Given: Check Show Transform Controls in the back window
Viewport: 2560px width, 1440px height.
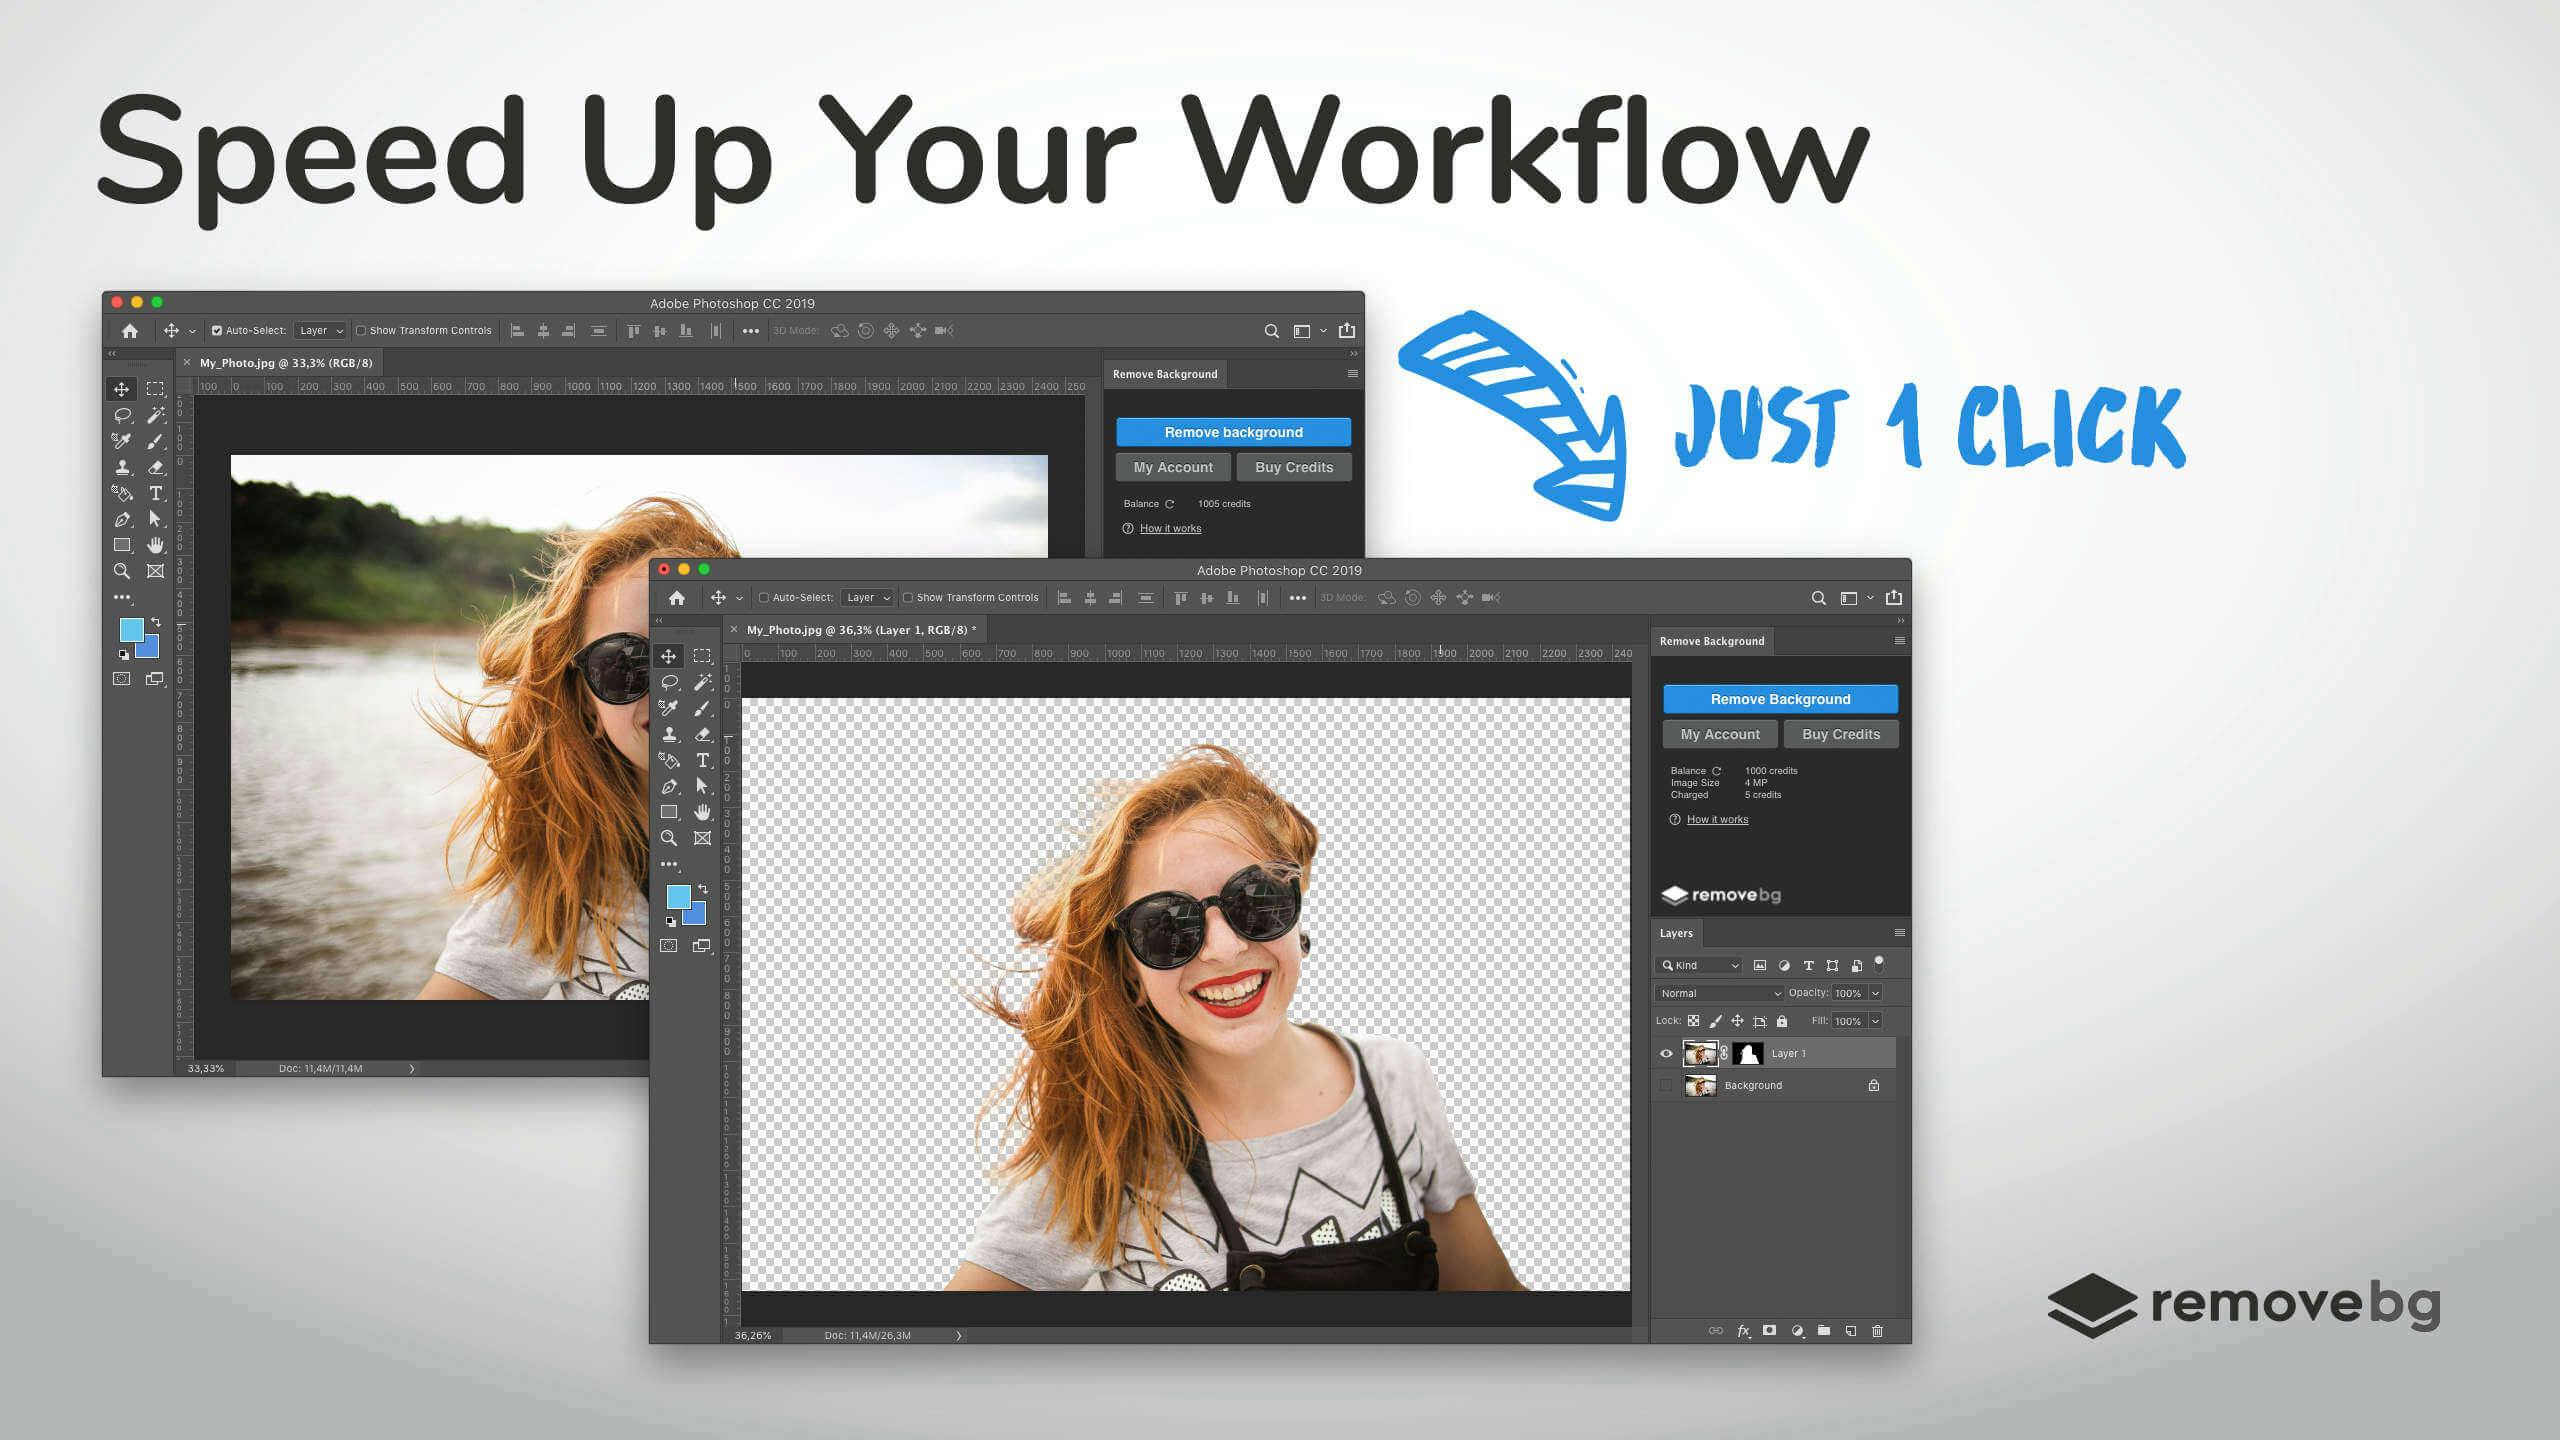Looking at the screenshot, I should click(361, 331).
